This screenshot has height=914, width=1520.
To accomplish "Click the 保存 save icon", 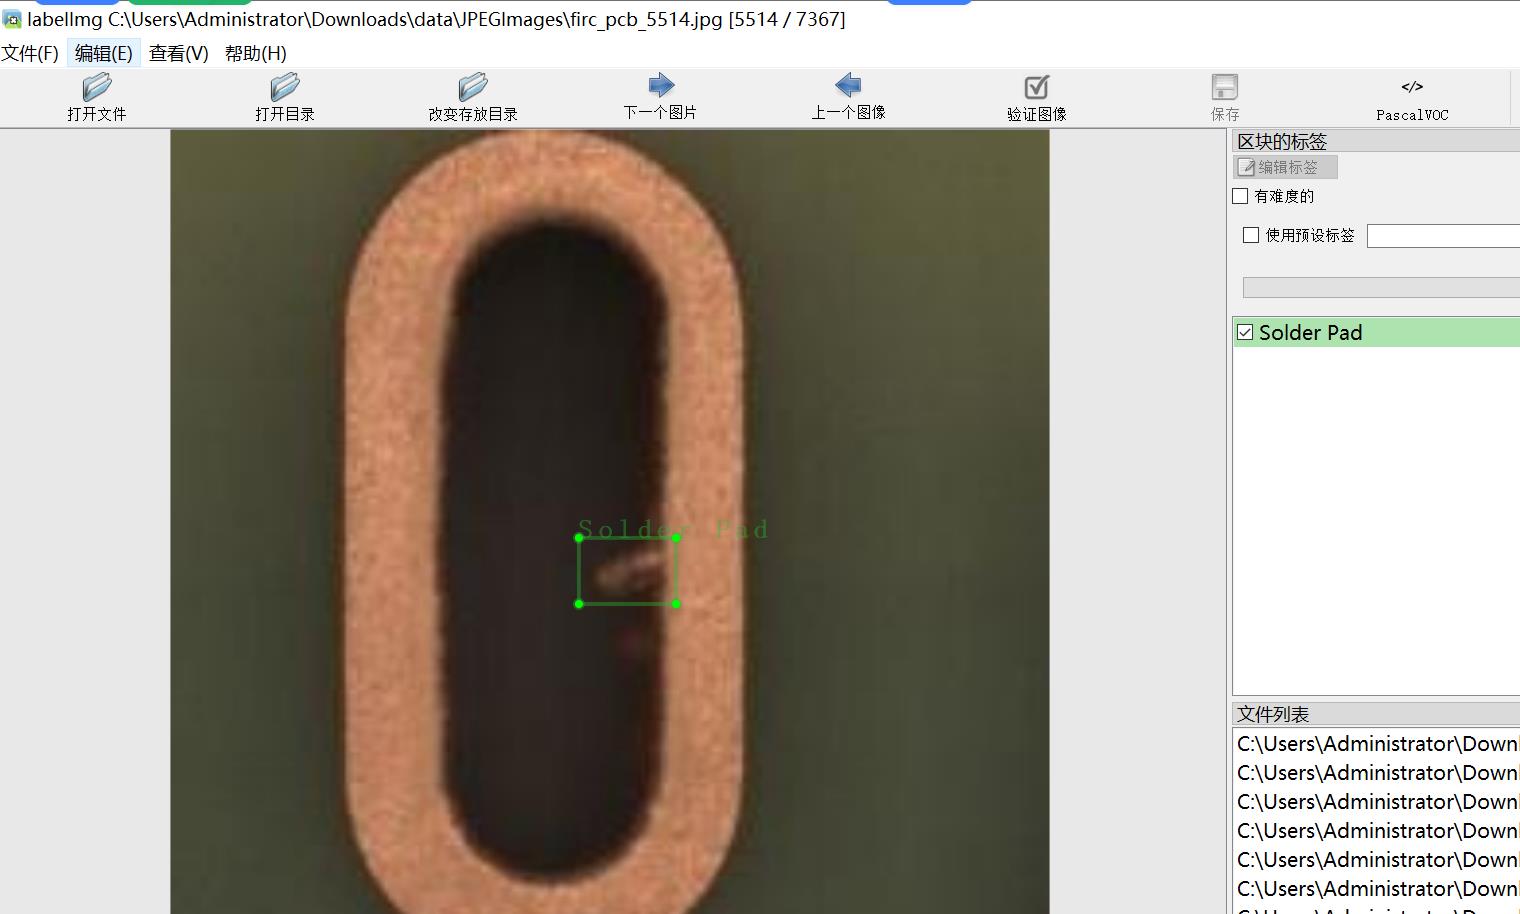I will 1225,87.
